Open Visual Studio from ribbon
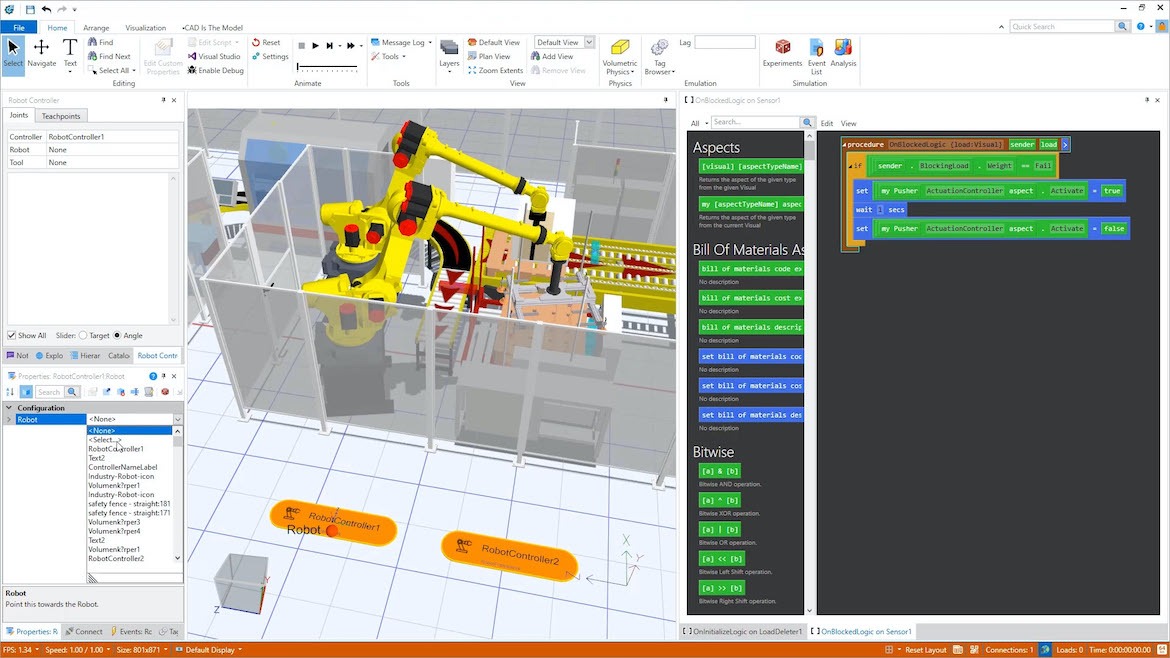 click(214, 56)
